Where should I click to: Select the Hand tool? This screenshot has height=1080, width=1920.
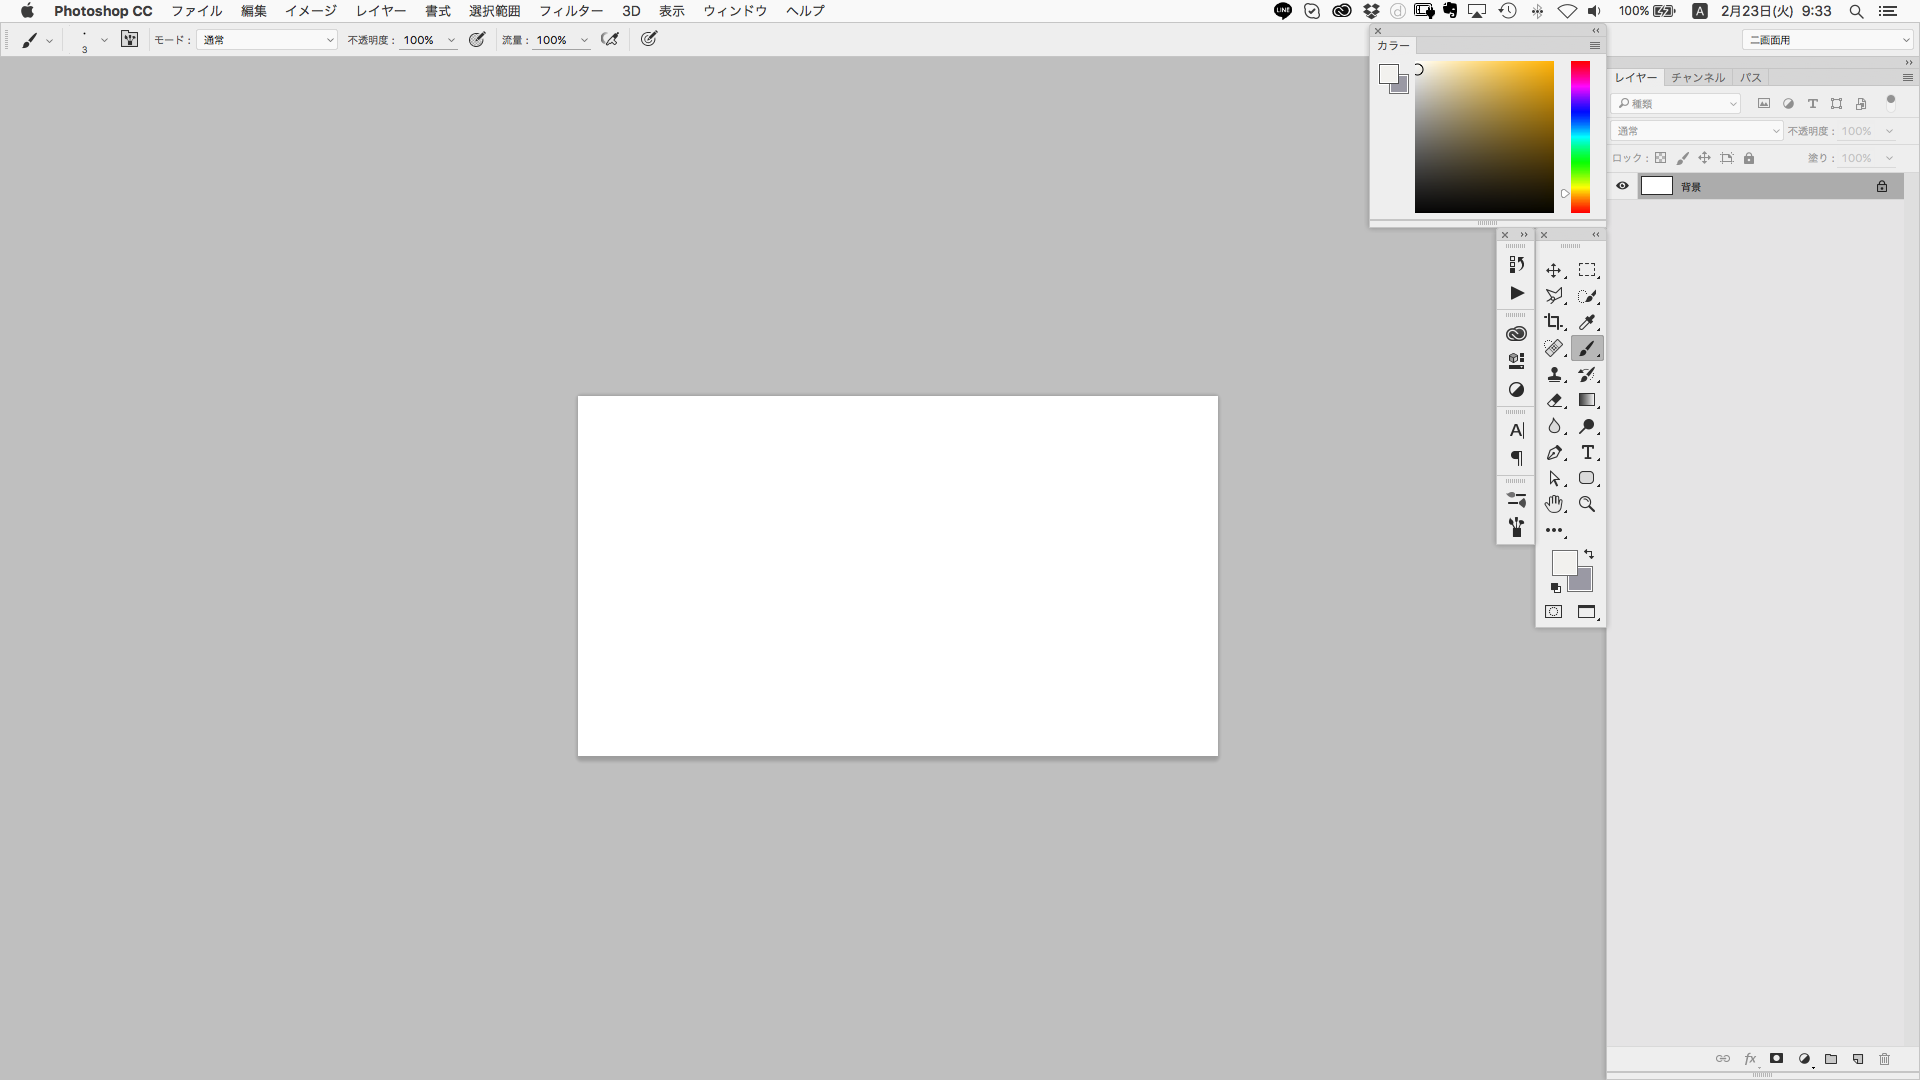[1554, 504]
